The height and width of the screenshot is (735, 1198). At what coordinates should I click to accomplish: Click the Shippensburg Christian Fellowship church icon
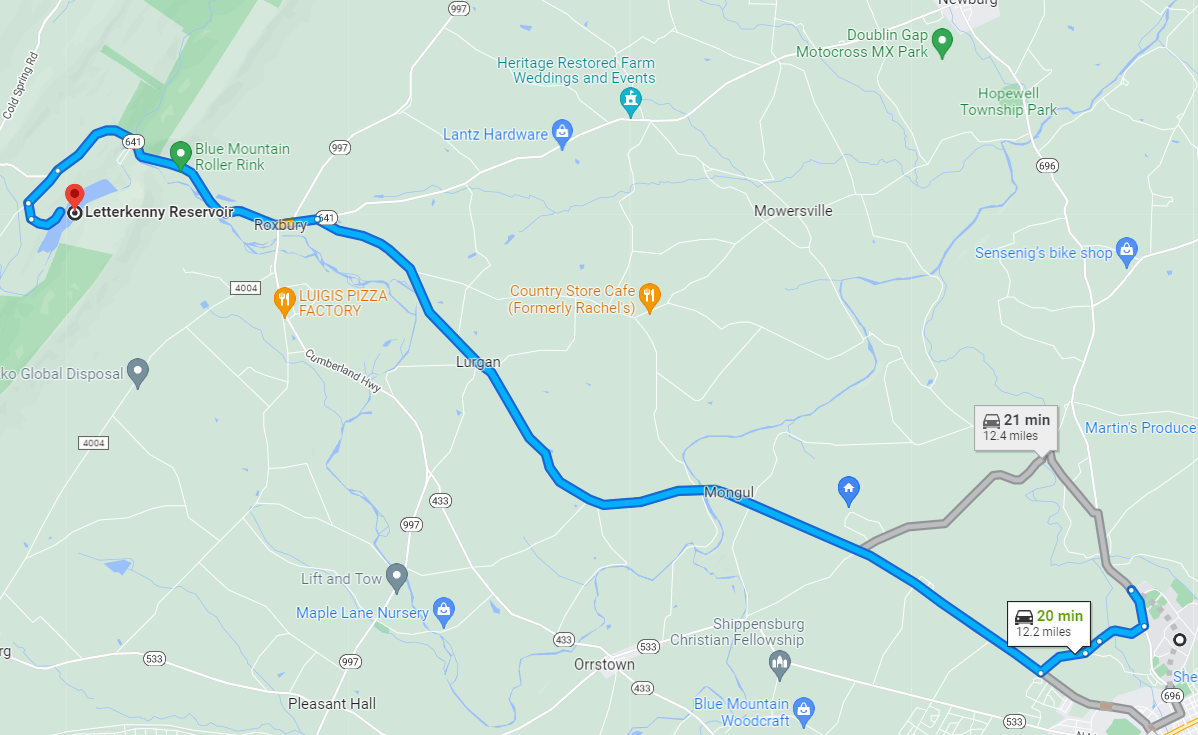(x=780, y=665)
